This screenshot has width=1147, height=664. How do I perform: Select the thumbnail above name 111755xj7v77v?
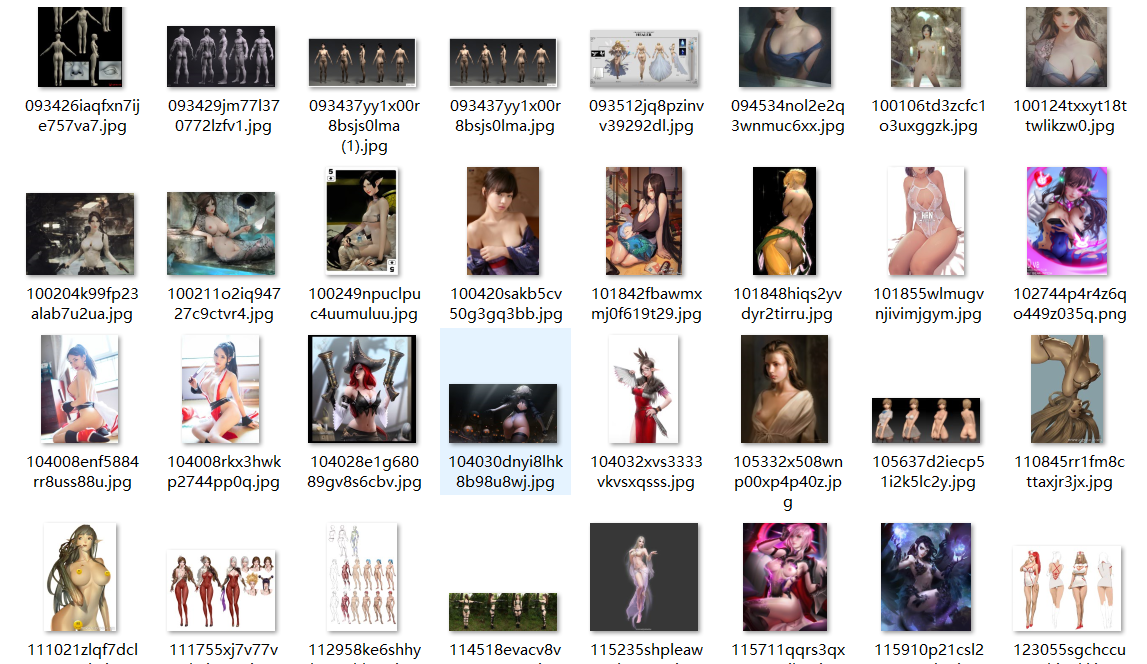click(x=221, y=590)
